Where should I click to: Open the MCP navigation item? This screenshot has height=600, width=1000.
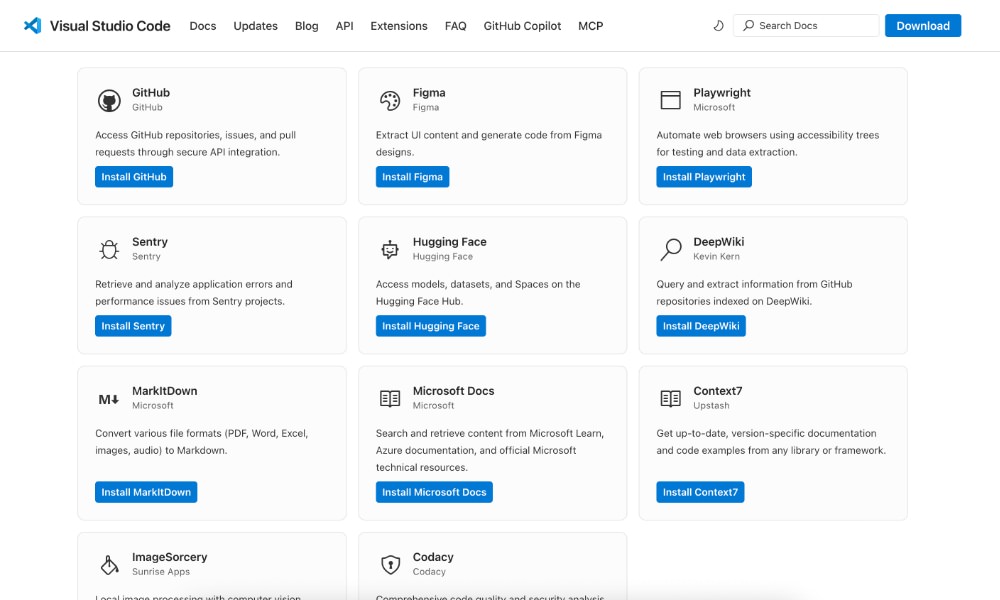tap(590, 26)
